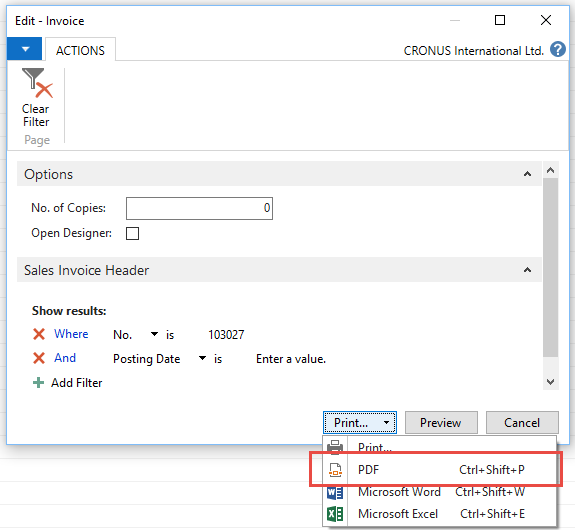This screenshot has width=575, height=530.
Task: Select the Microsoft Excel icon entry
Action: [x=335, y=514]
